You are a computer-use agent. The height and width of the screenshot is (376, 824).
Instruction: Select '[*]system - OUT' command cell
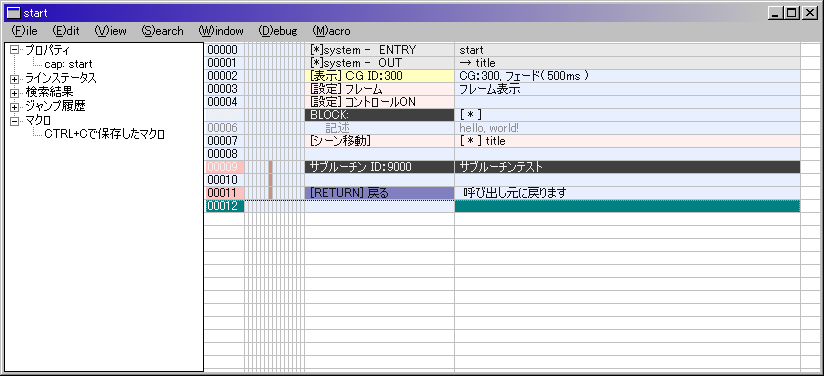coord(379,63)
